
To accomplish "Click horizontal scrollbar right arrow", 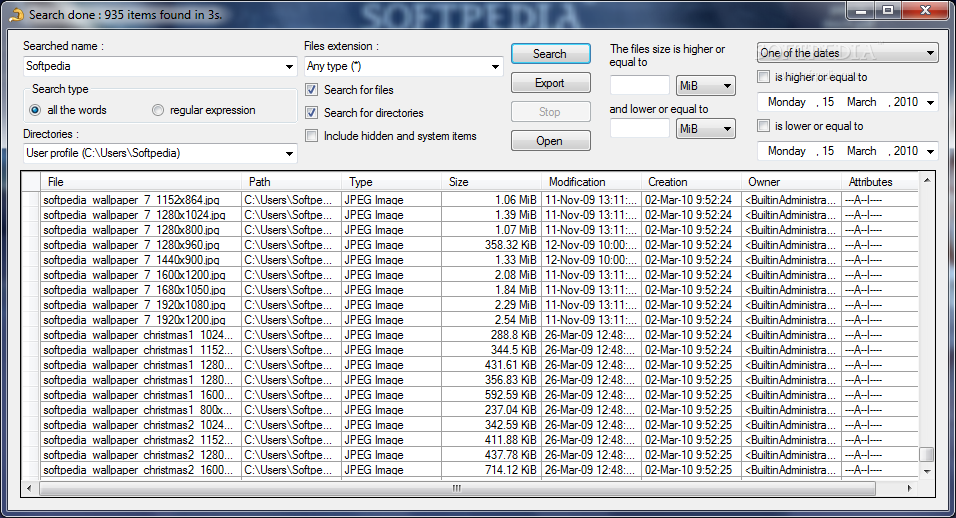I will (910, 488).
